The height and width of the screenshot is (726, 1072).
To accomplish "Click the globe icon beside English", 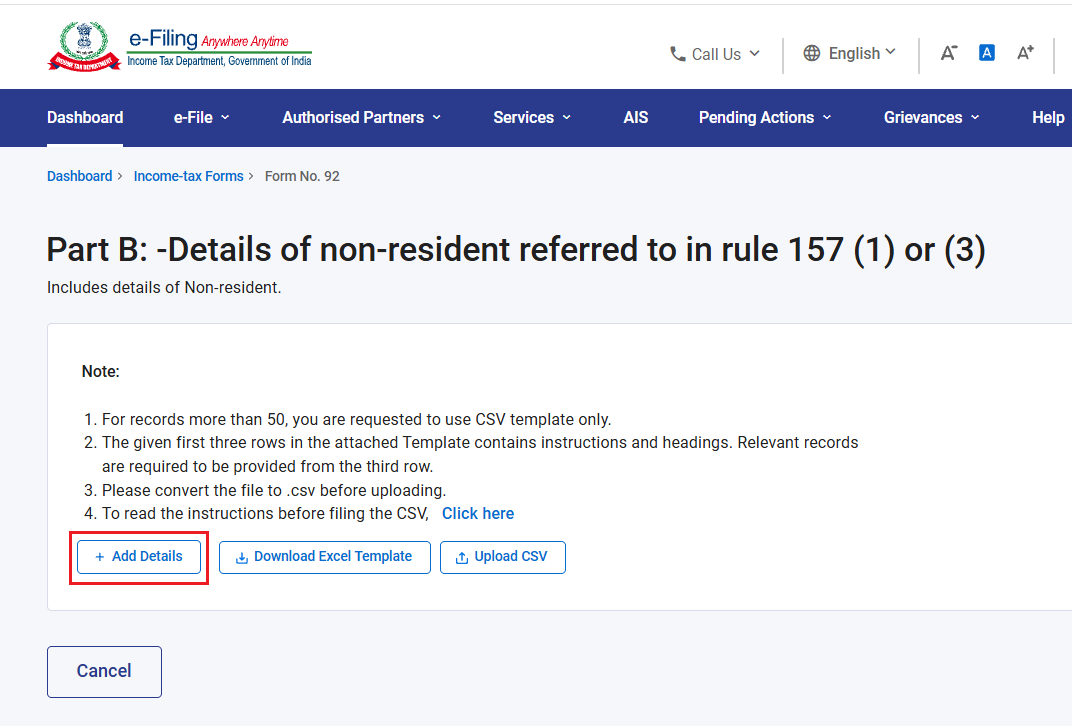I will click(x=812, y=53).
